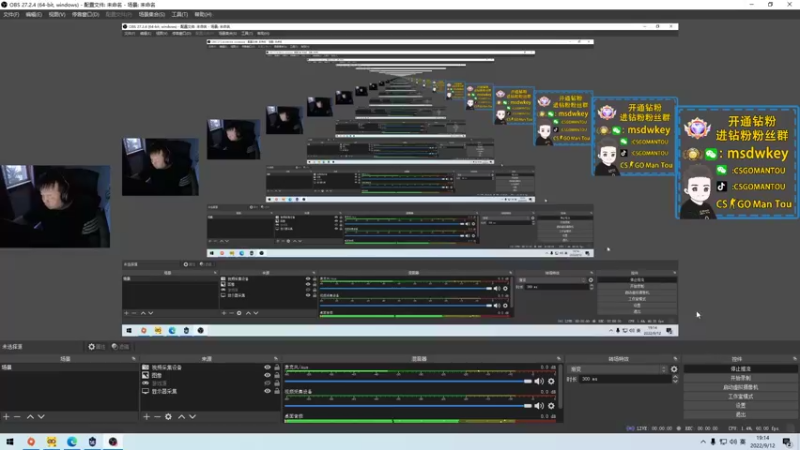Screen dimensions: 800x450
Task: Toggle visibility of greyed-out third source
Action: (267, 383)
